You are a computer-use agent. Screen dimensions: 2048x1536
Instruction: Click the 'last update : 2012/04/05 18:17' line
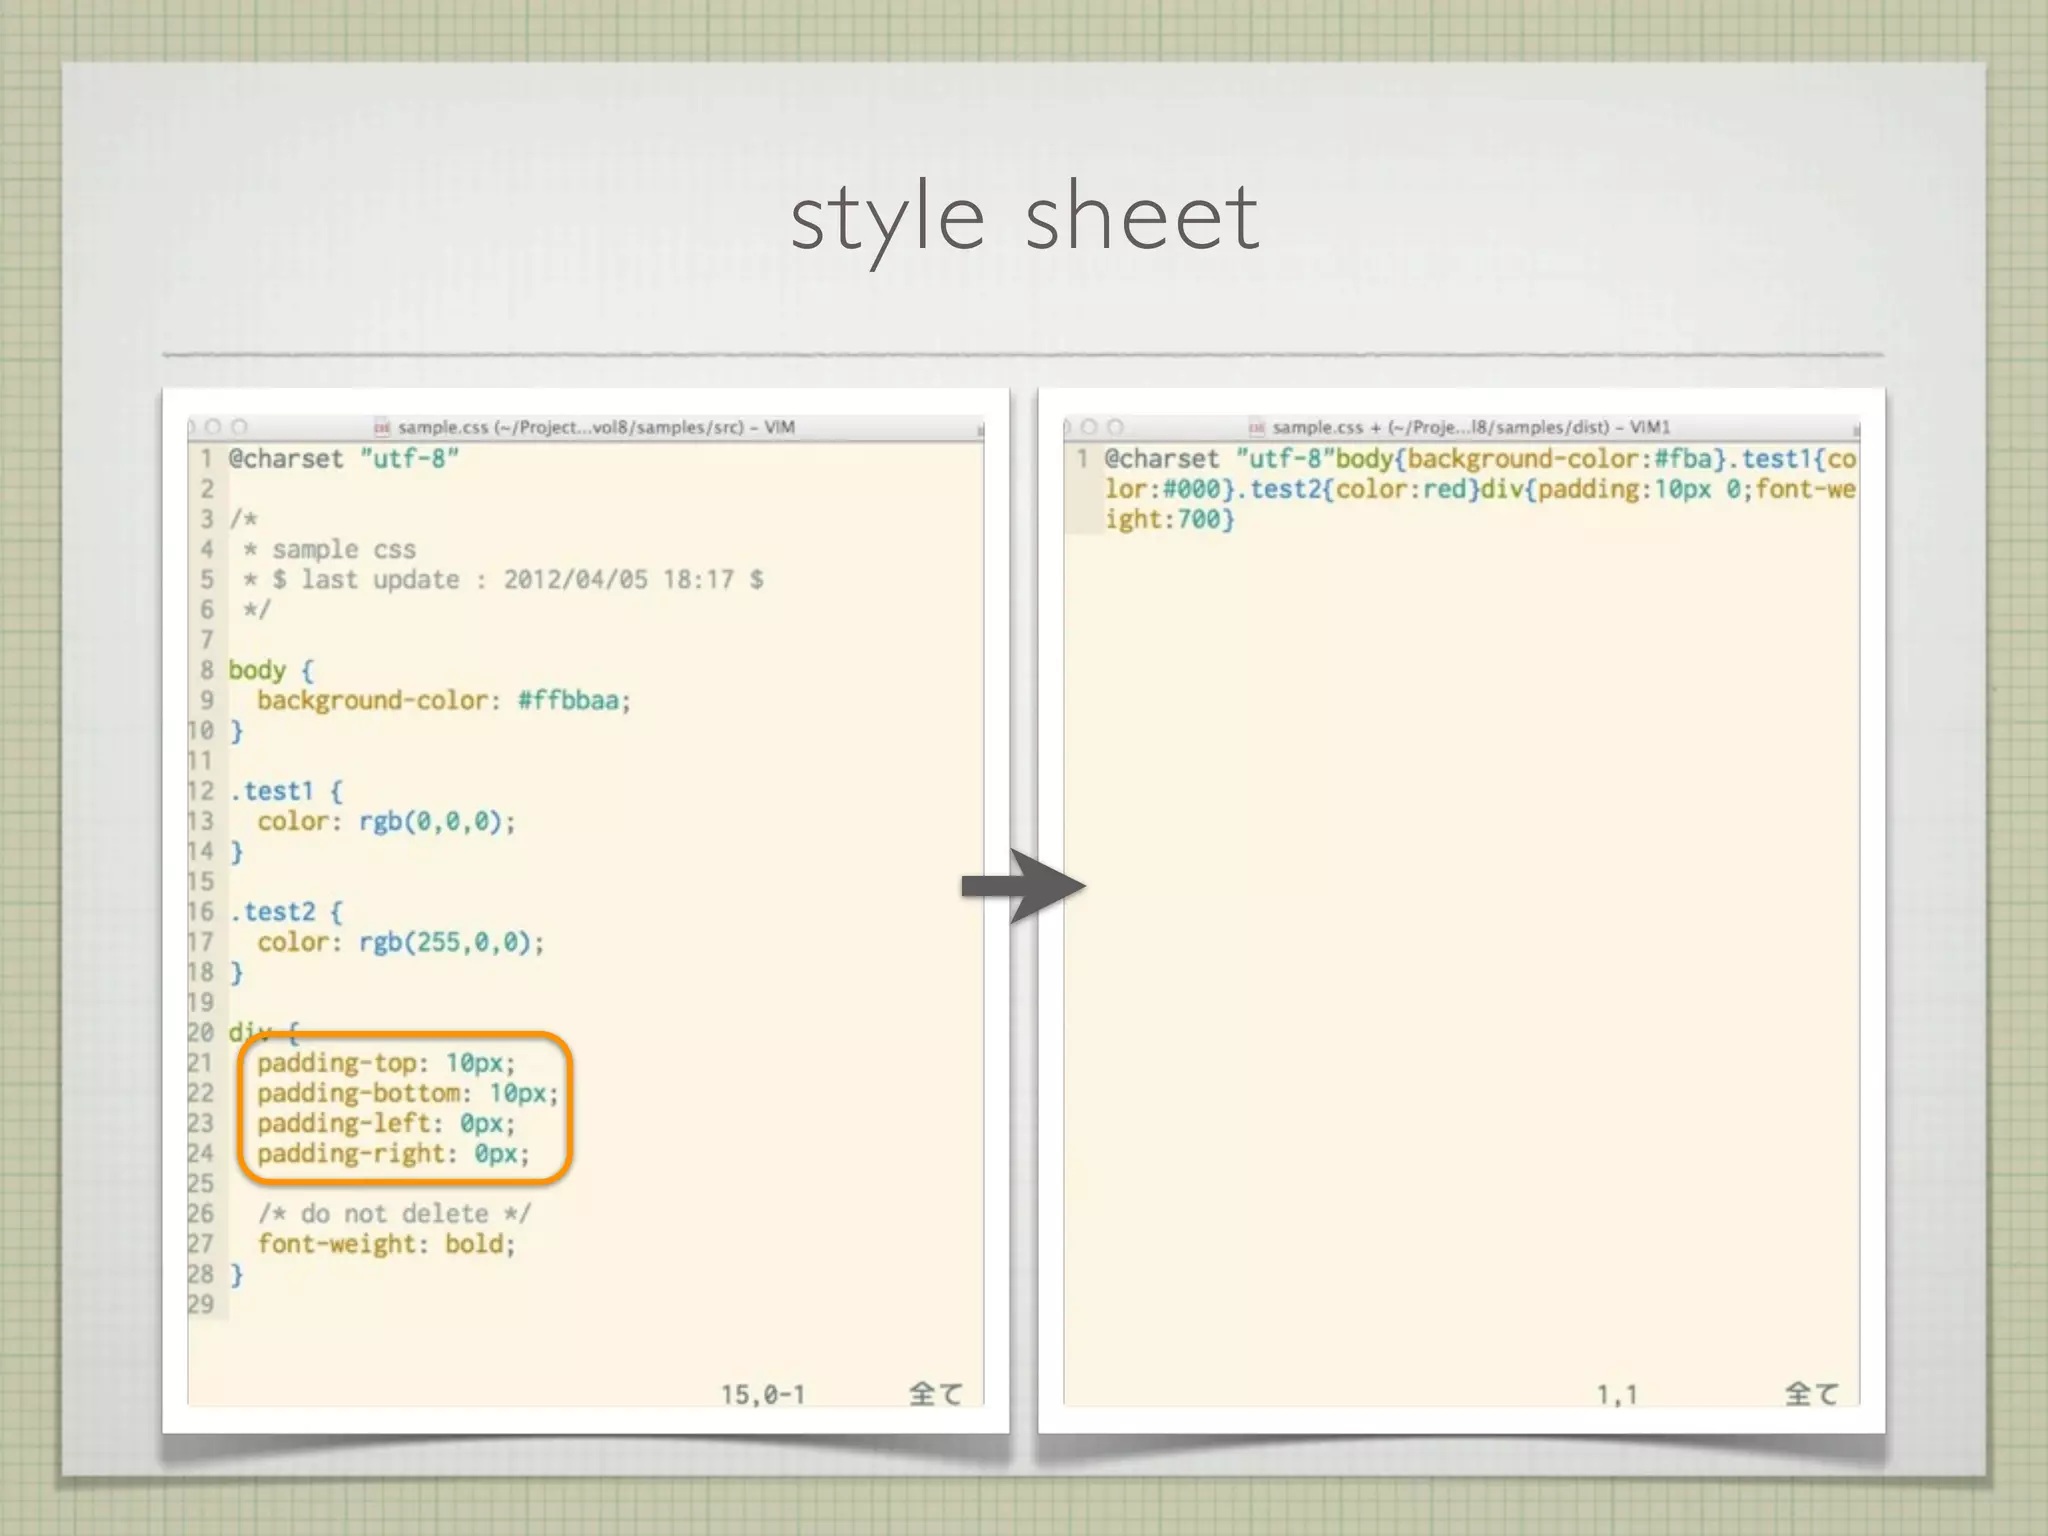(504, 580)
